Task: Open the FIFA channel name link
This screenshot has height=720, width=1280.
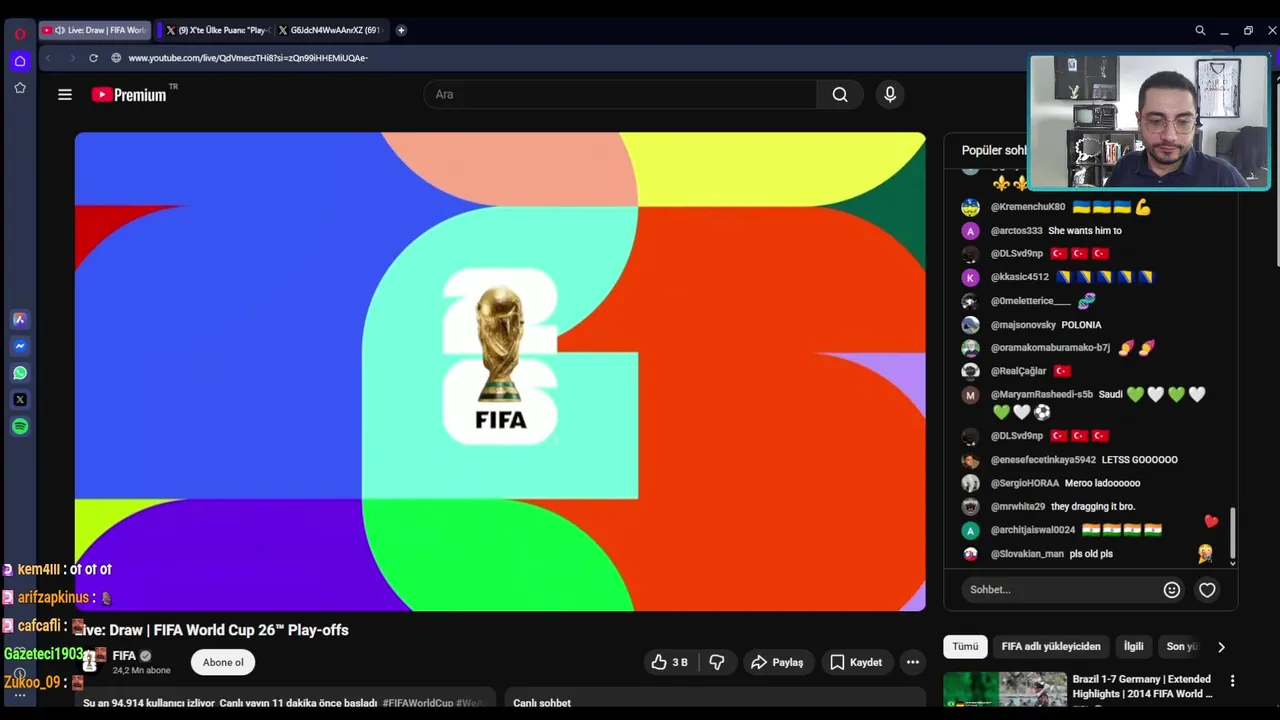Action: (x=124, y=656)
